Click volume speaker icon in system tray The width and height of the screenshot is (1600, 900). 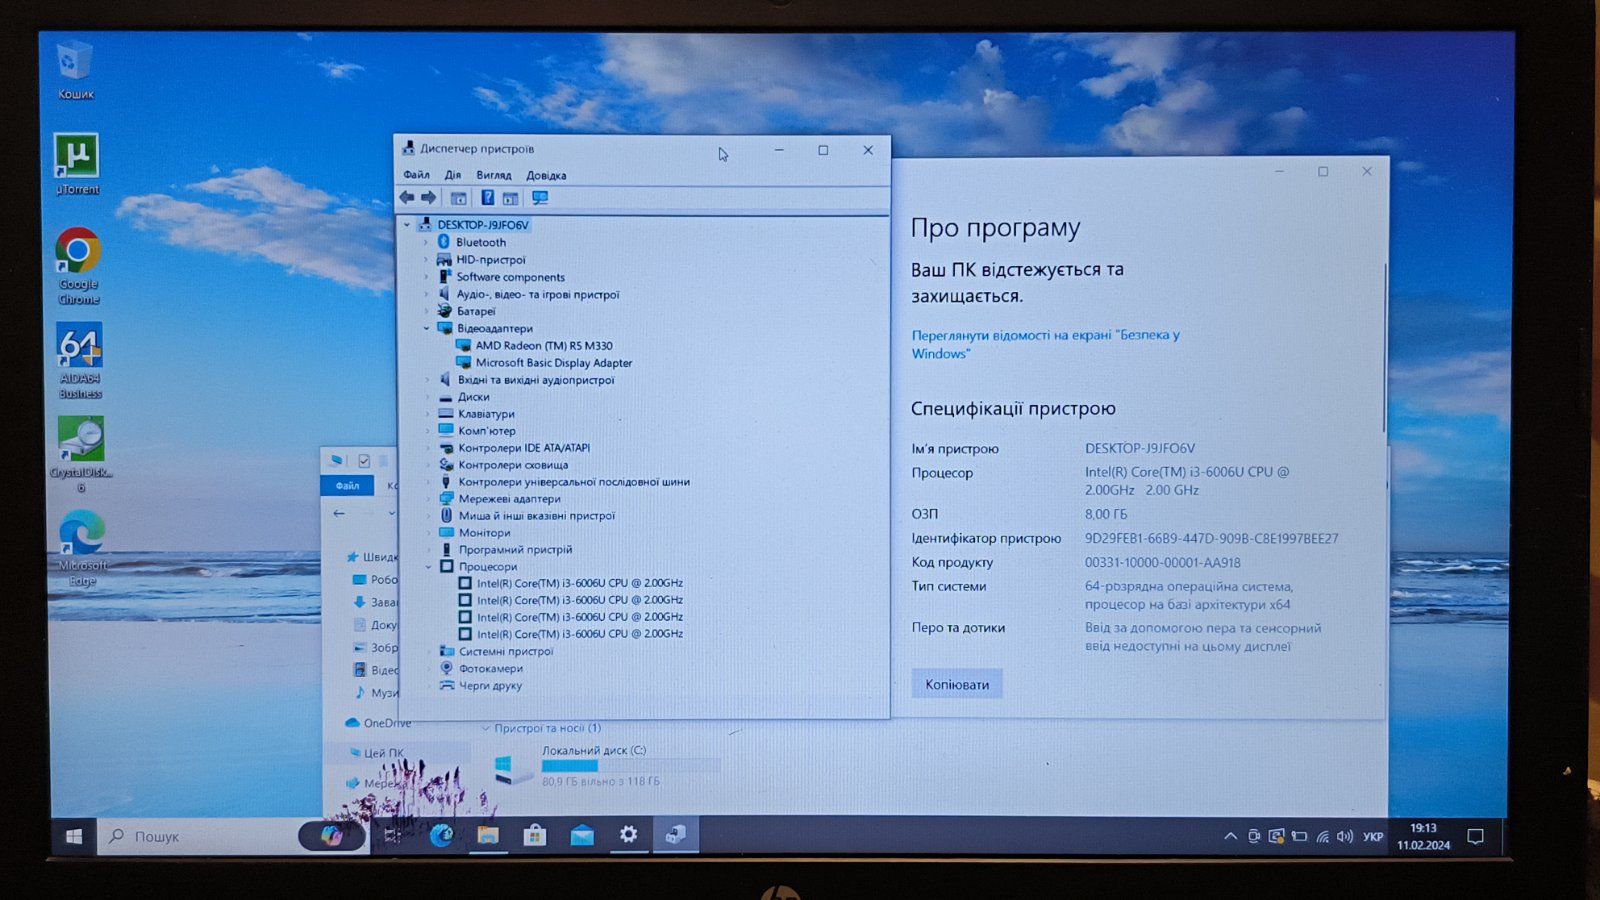coord(1345,836)
